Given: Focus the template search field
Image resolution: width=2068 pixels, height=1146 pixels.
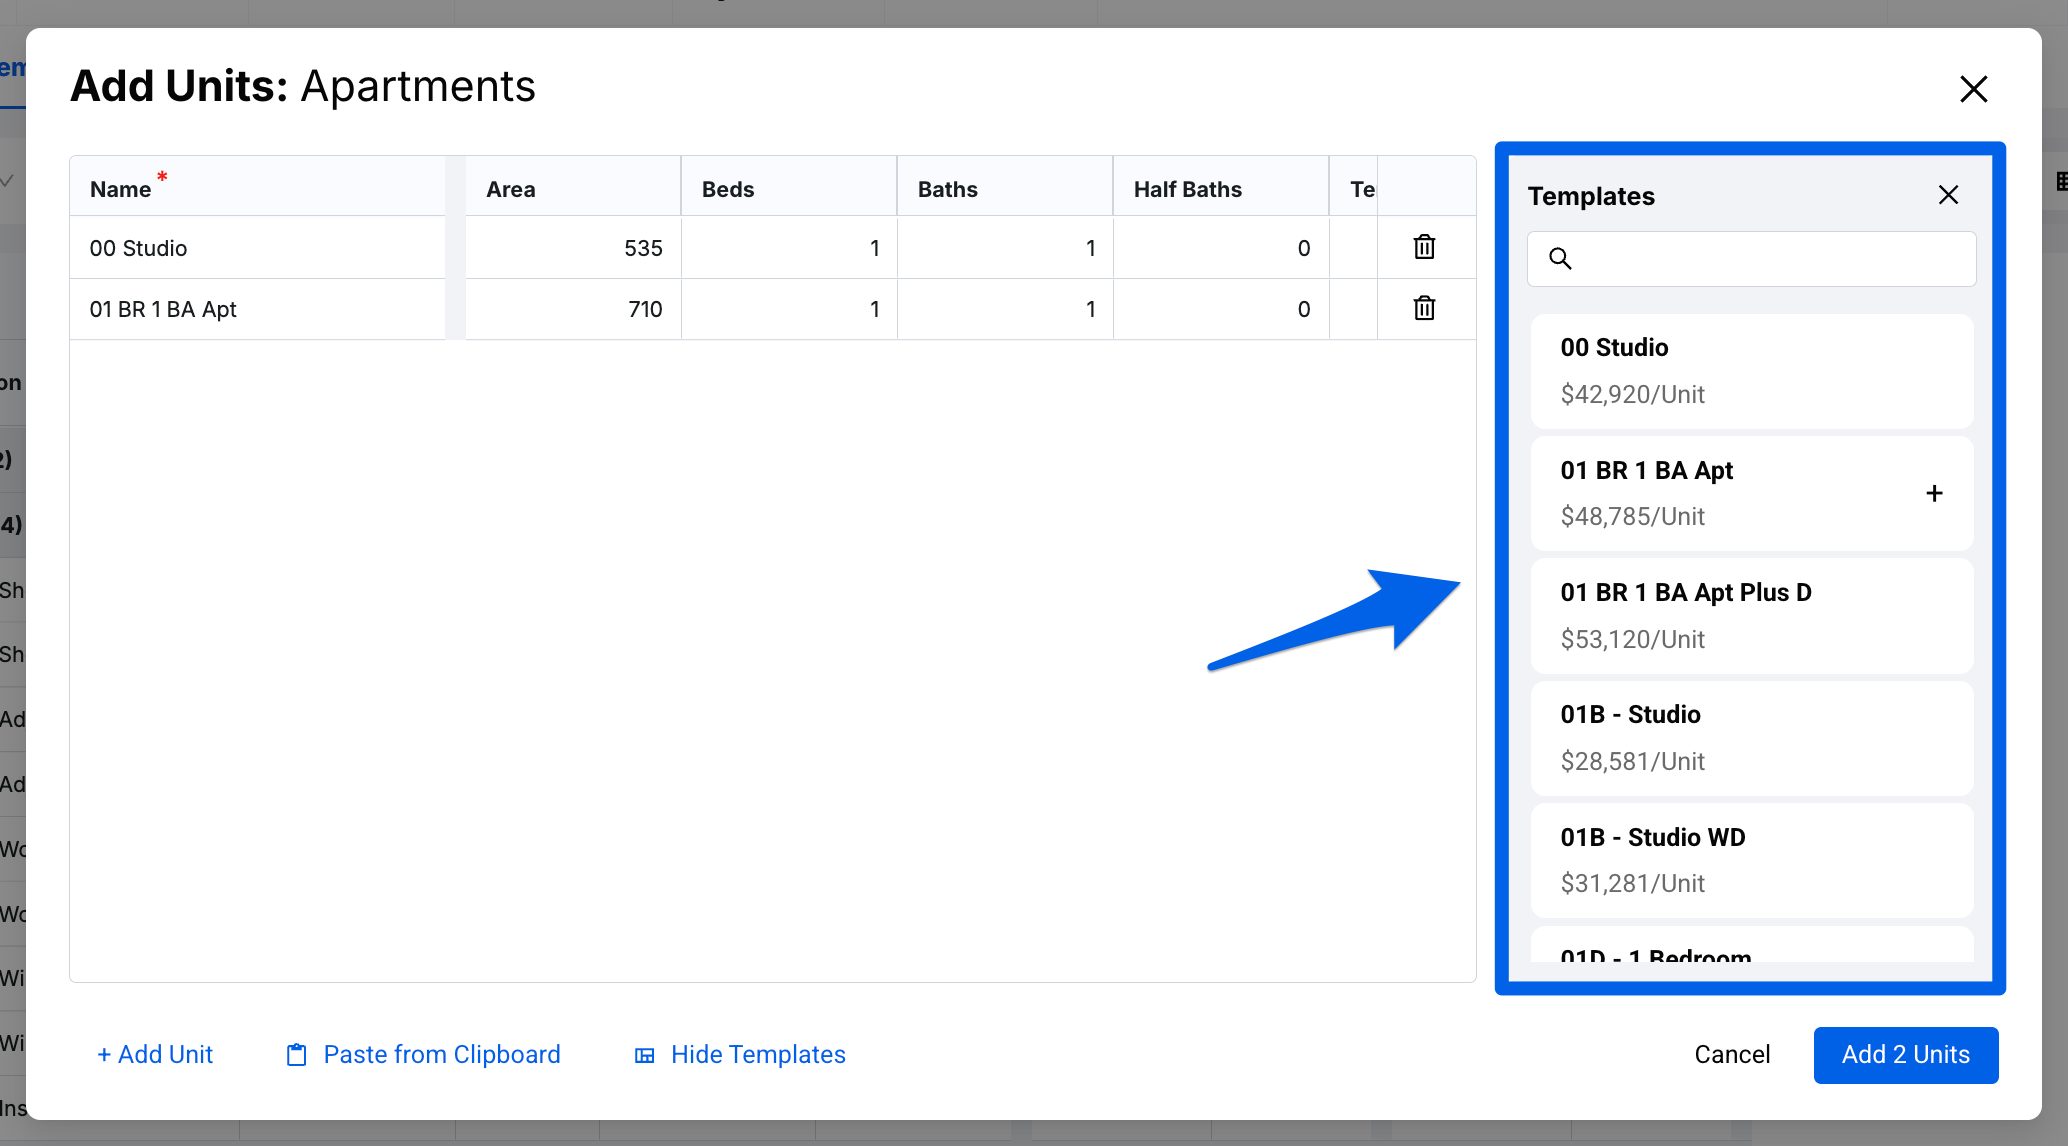Looking at the screenshot, I should click(x=1770, y=259).
